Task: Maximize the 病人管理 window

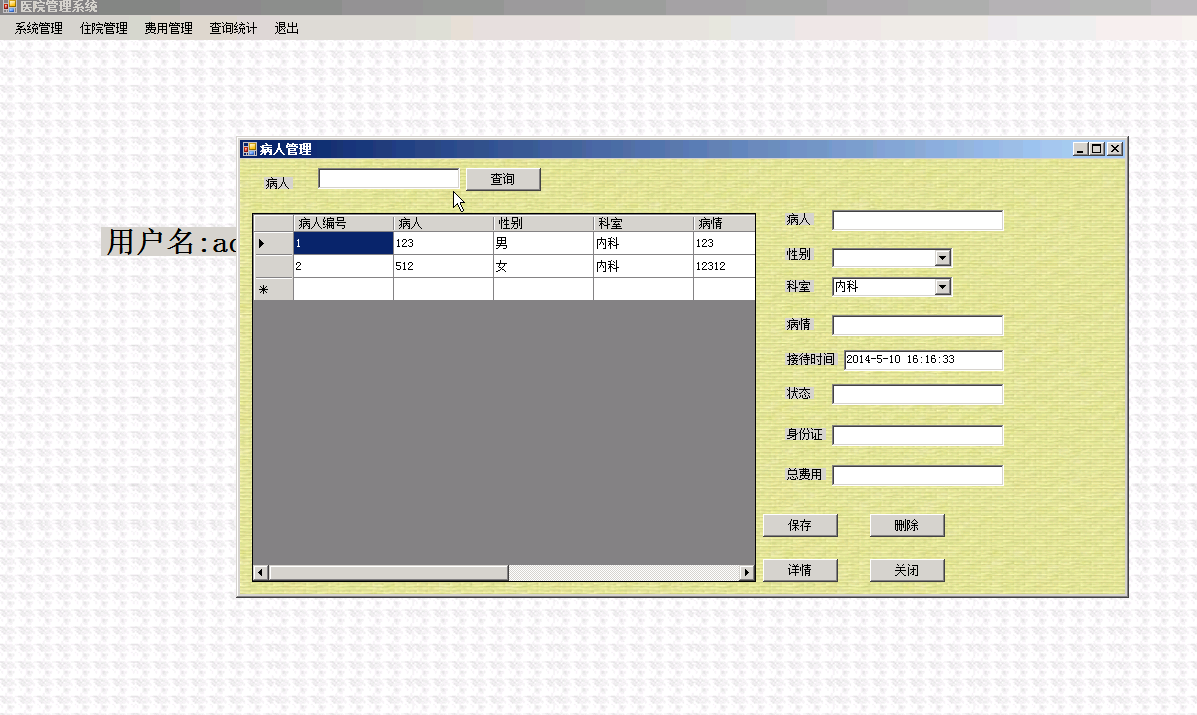Action: tap(1097, 149)
